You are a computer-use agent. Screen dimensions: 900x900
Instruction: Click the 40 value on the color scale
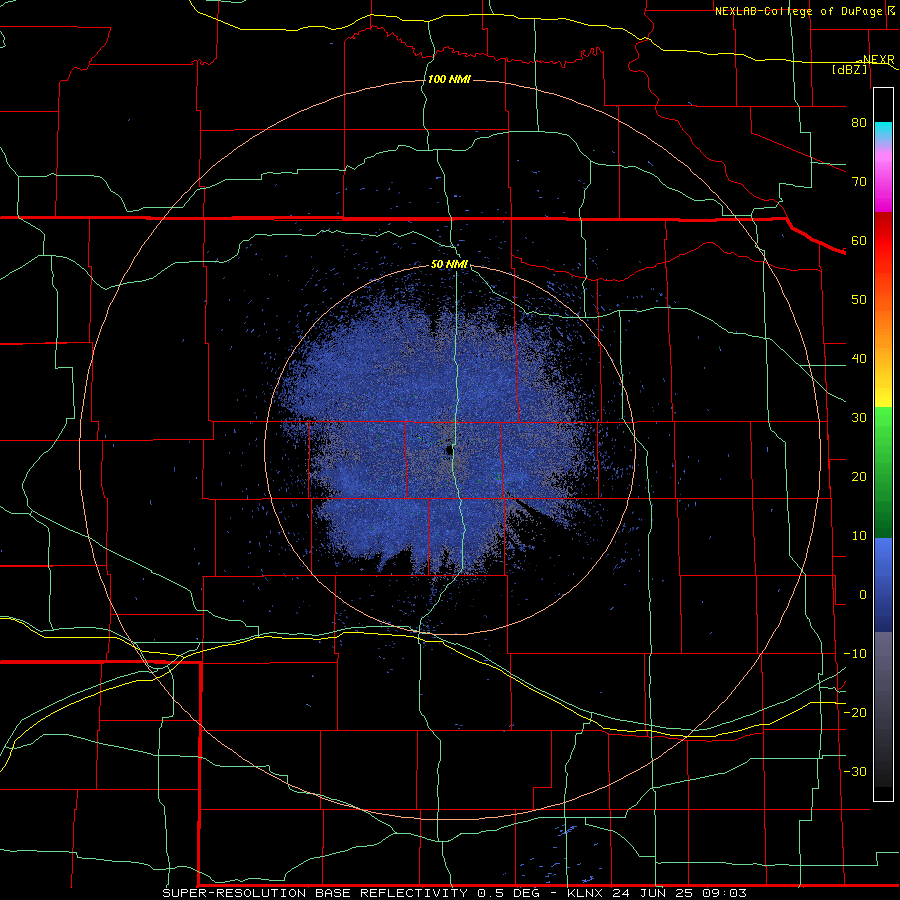pyautogui.click(x=859, y=359)
